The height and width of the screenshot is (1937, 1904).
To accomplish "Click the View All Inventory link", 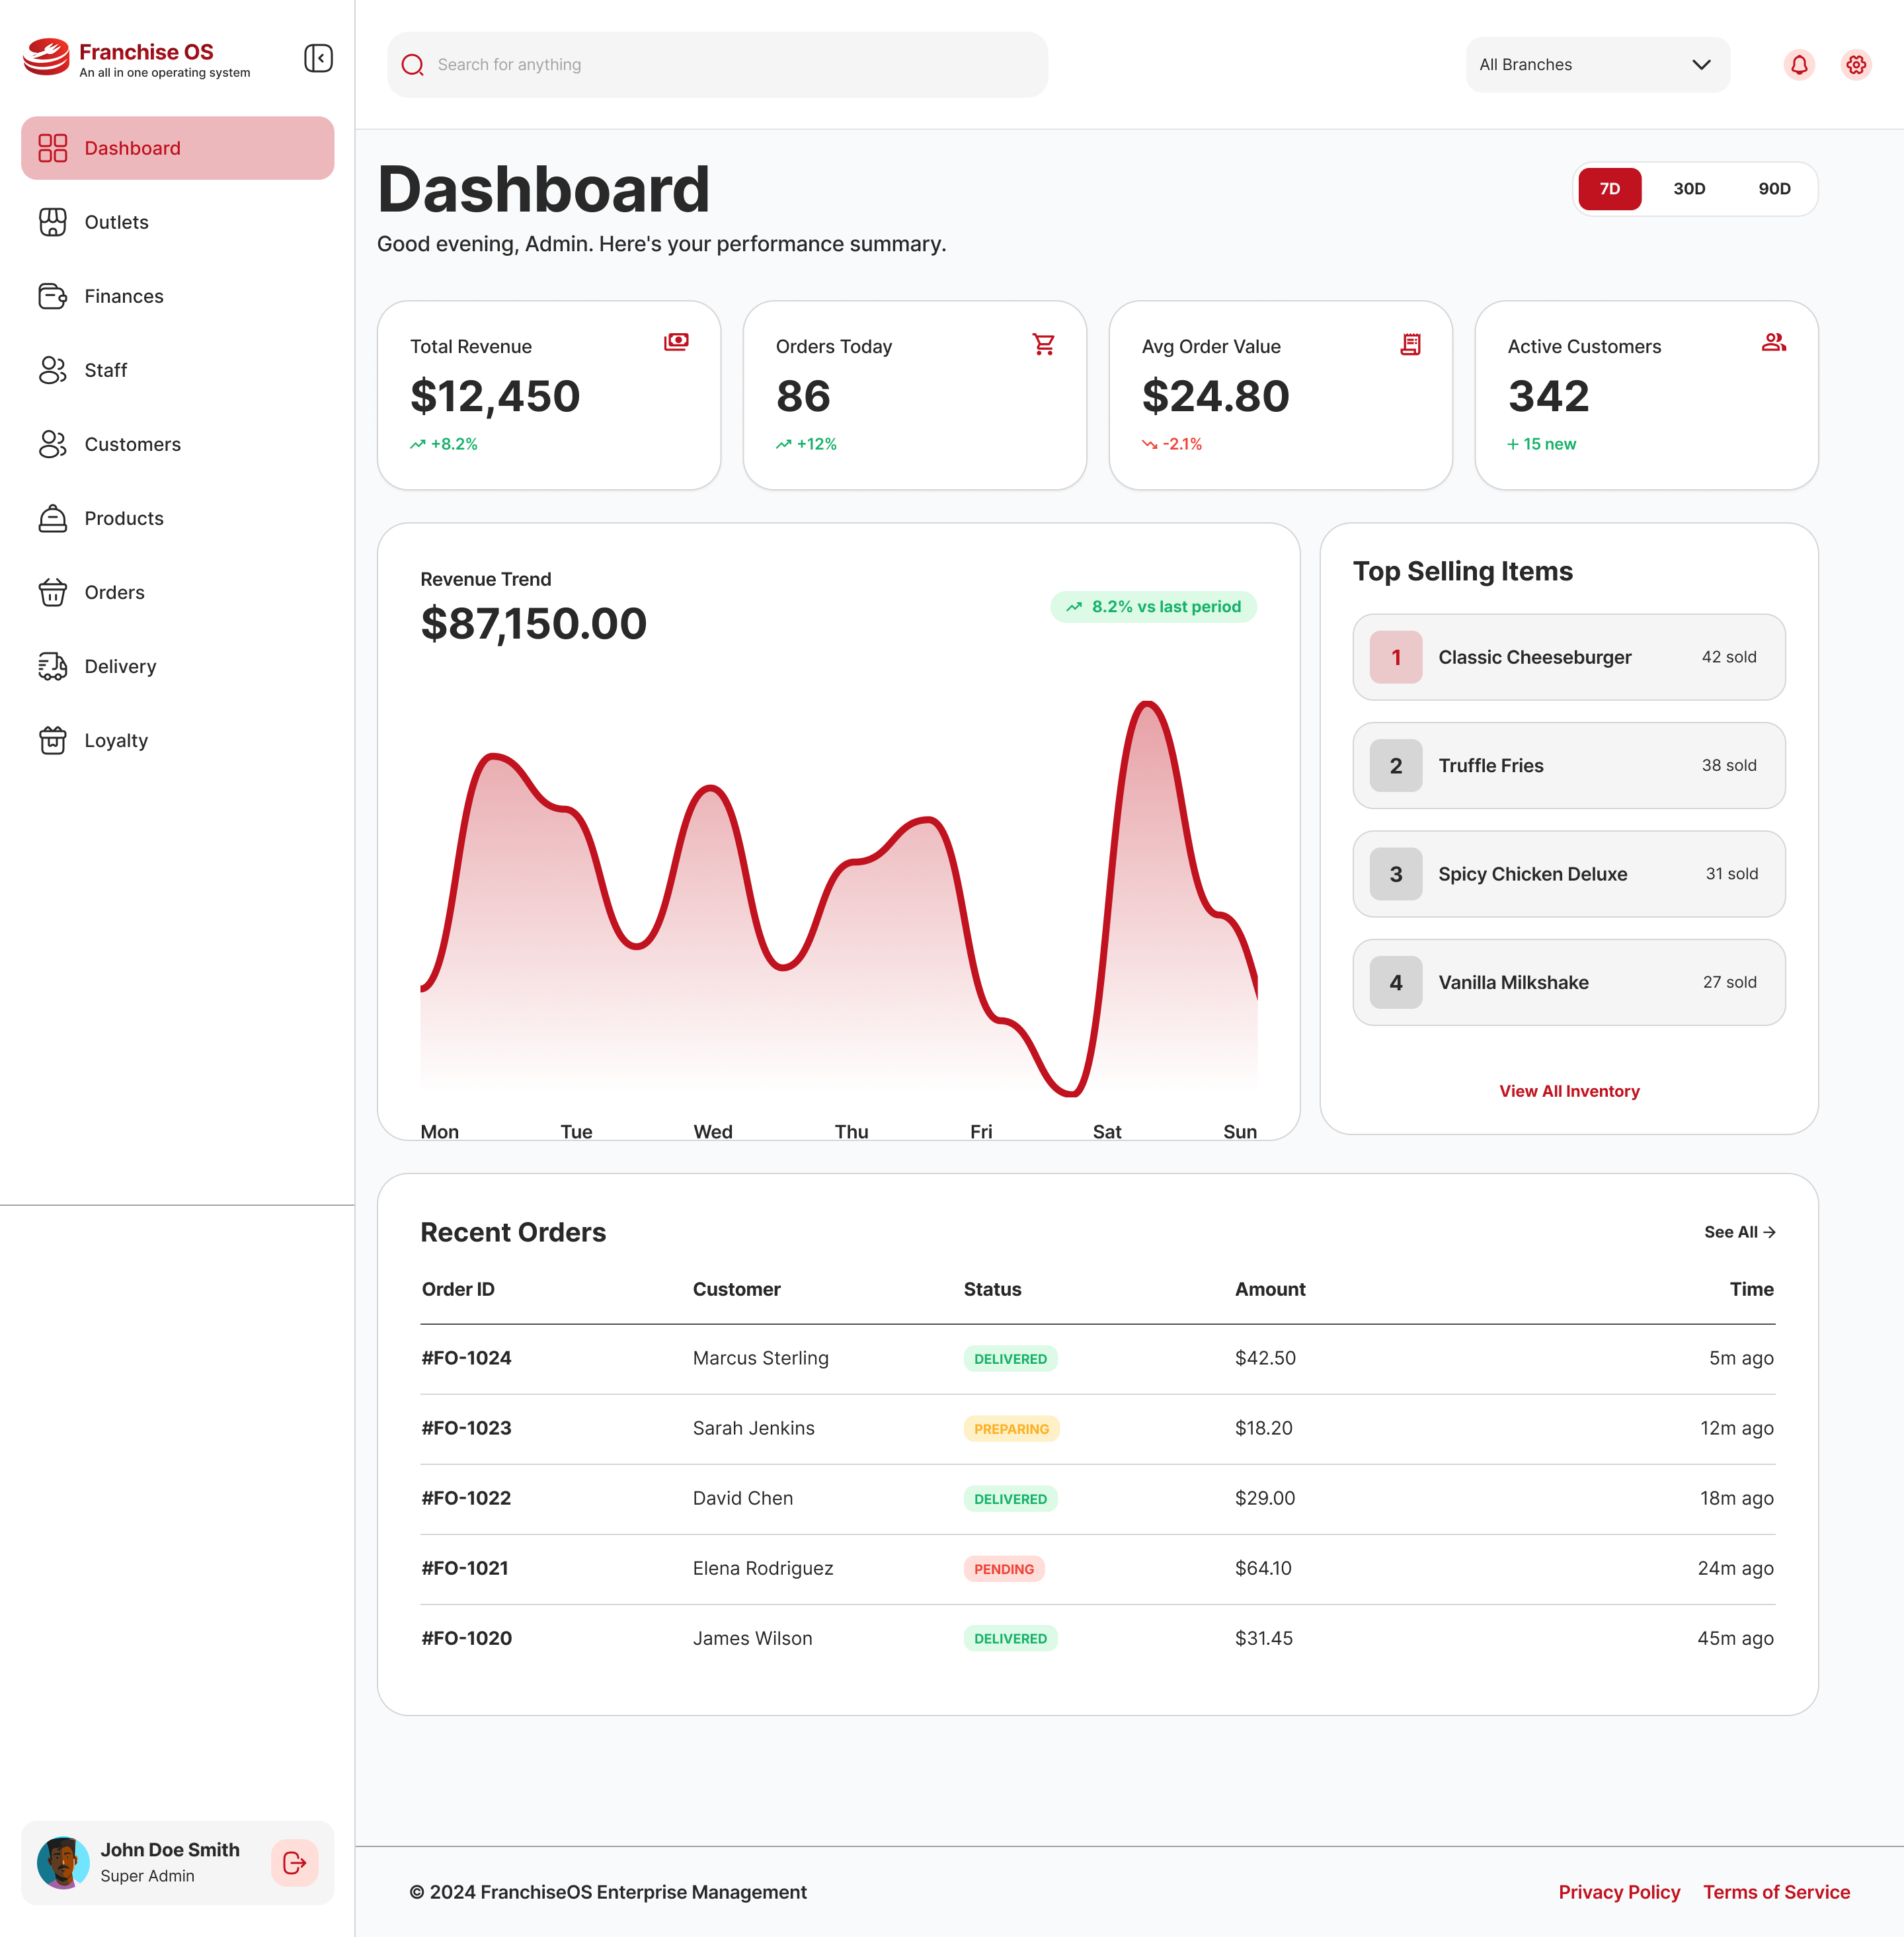I will [x=1568, y=1091].
